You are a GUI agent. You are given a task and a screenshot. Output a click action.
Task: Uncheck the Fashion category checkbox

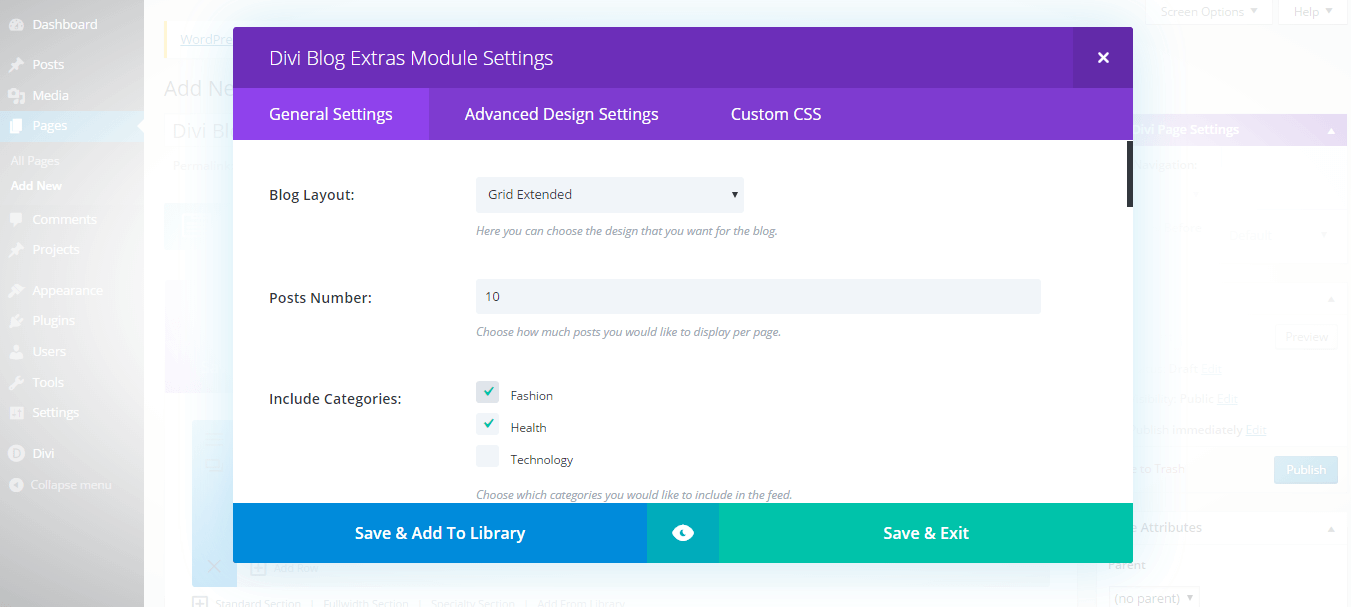487,391
